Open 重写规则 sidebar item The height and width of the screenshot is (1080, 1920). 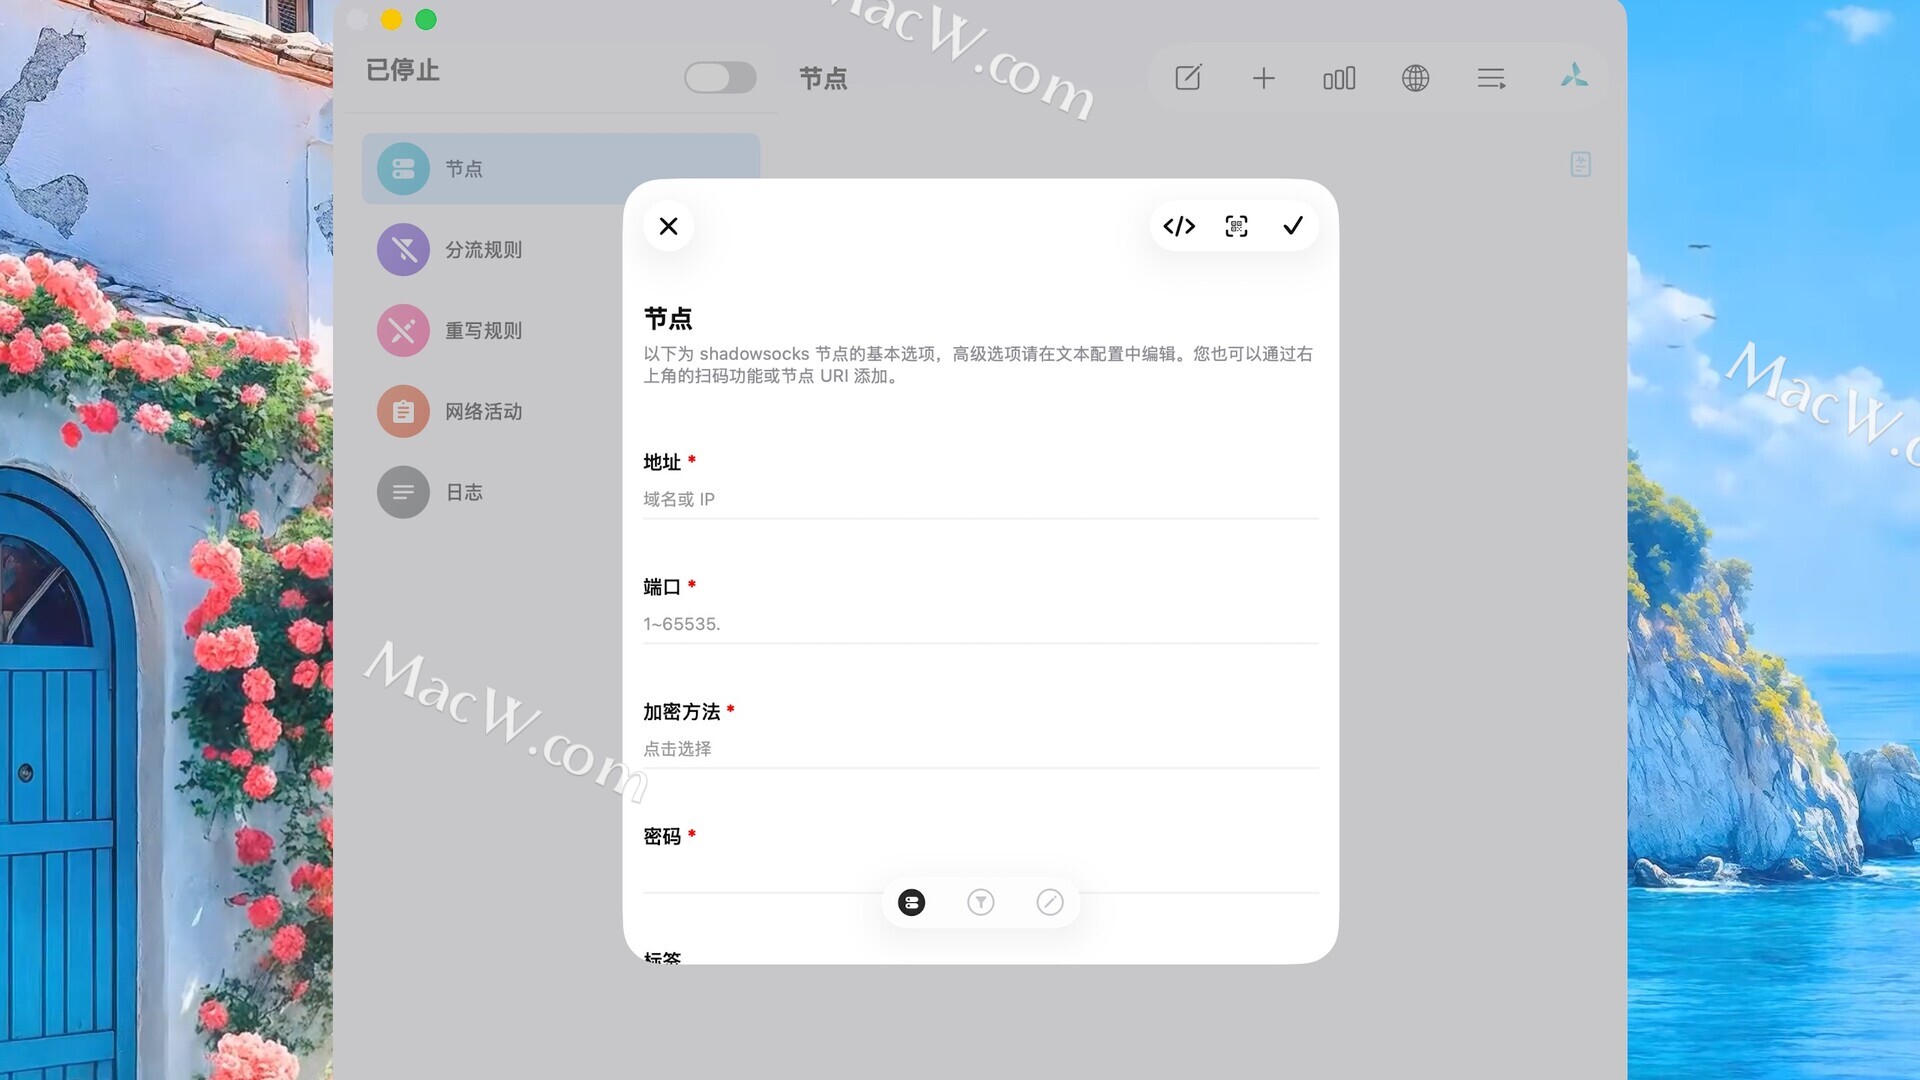483,331
